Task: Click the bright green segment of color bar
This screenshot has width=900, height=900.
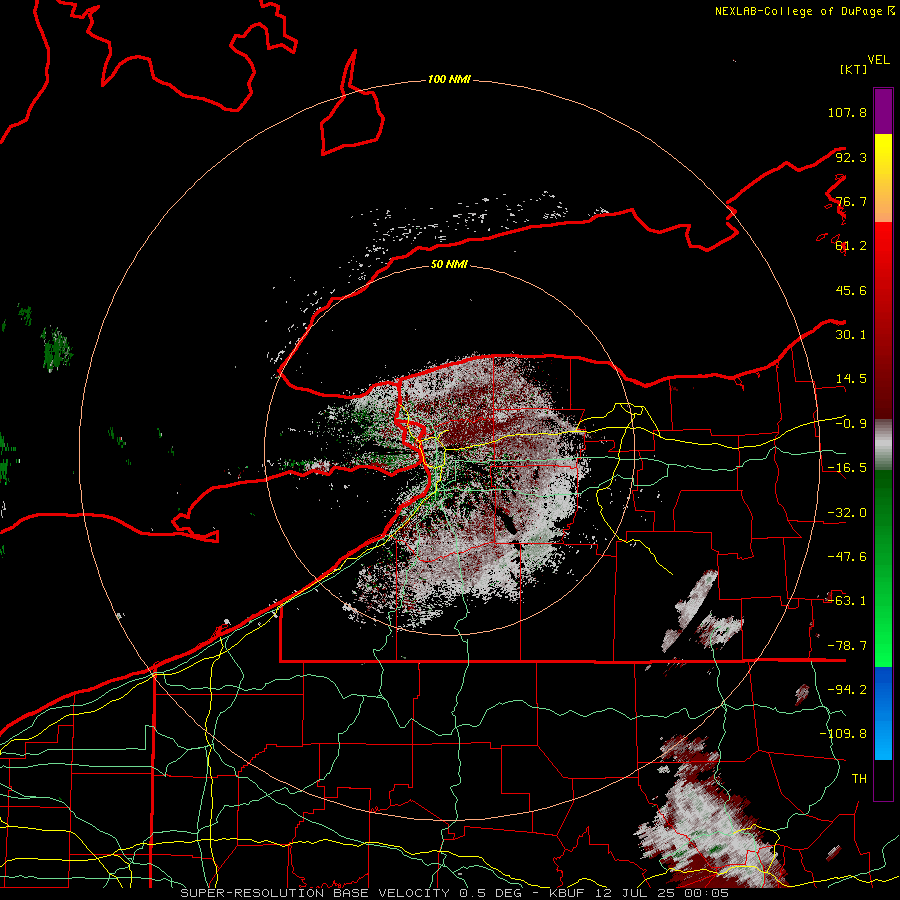Action: point(883,634)
